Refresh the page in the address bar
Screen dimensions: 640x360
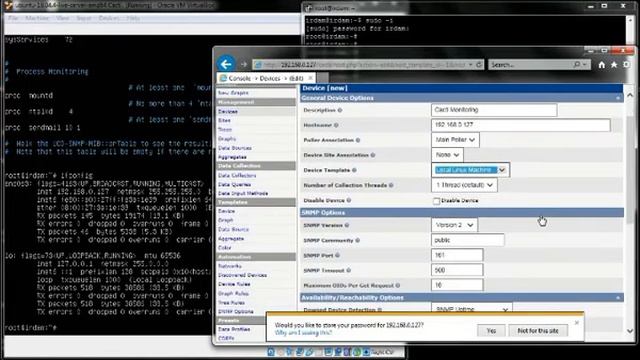pos(480,64)
